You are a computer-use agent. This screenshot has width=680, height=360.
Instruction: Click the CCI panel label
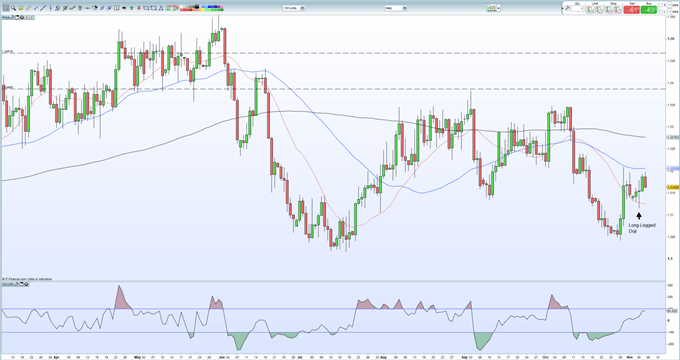tap(8, 284)
